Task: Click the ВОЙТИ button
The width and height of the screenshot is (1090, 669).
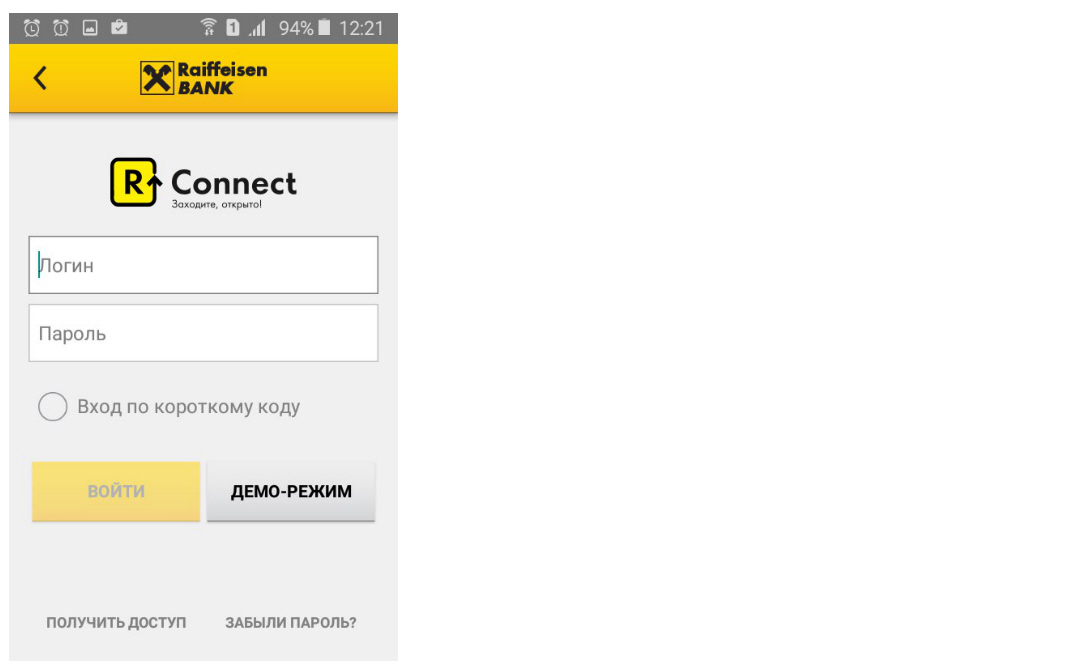Action: [116, 491]
